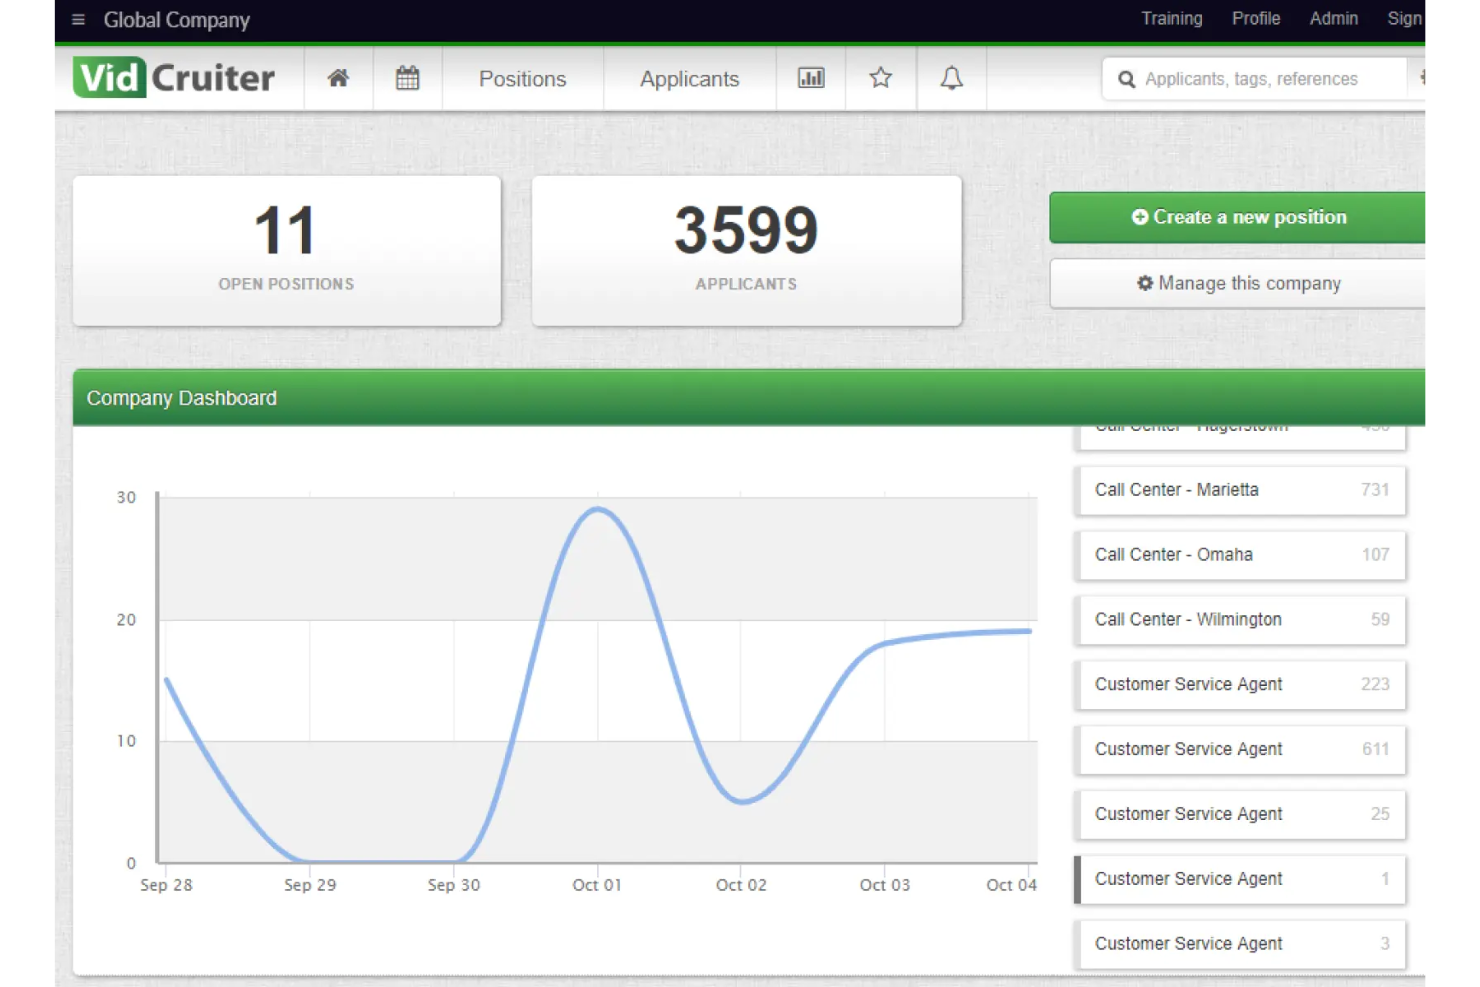Click the gear icon on Manage this company
The width and height of the screenshot is (1480, 987).
click(1145, 283)
